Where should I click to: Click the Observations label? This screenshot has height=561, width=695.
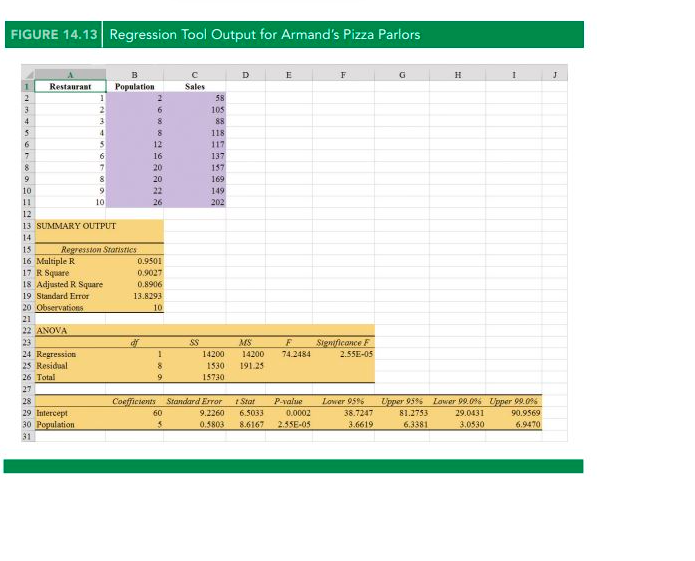(x=60, y=308)
